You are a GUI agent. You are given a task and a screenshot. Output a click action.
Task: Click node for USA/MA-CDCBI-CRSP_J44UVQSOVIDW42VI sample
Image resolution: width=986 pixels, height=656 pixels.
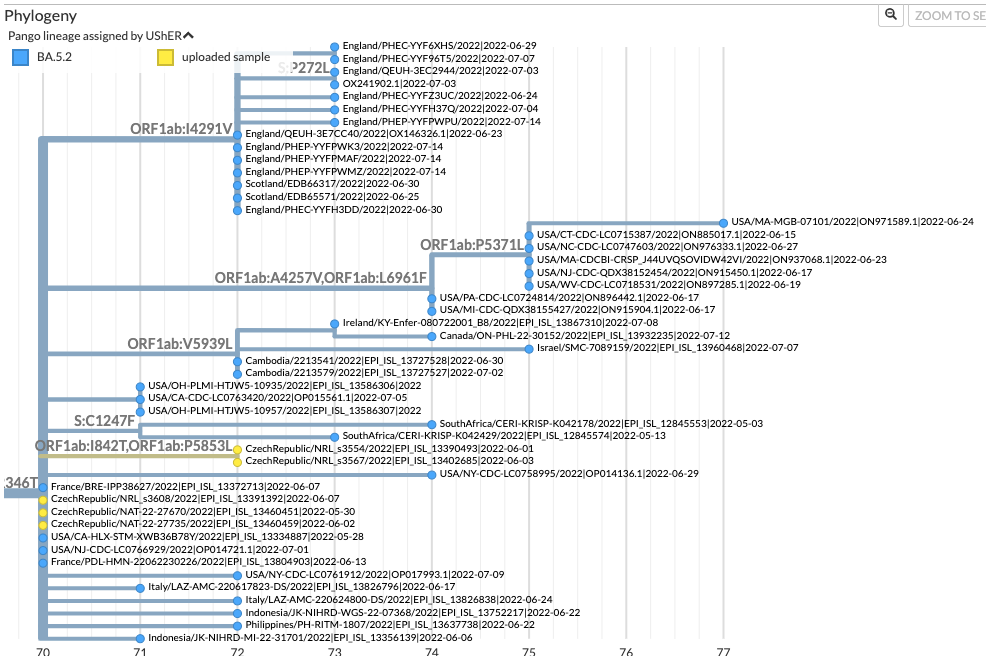click(x=529, y=260)
